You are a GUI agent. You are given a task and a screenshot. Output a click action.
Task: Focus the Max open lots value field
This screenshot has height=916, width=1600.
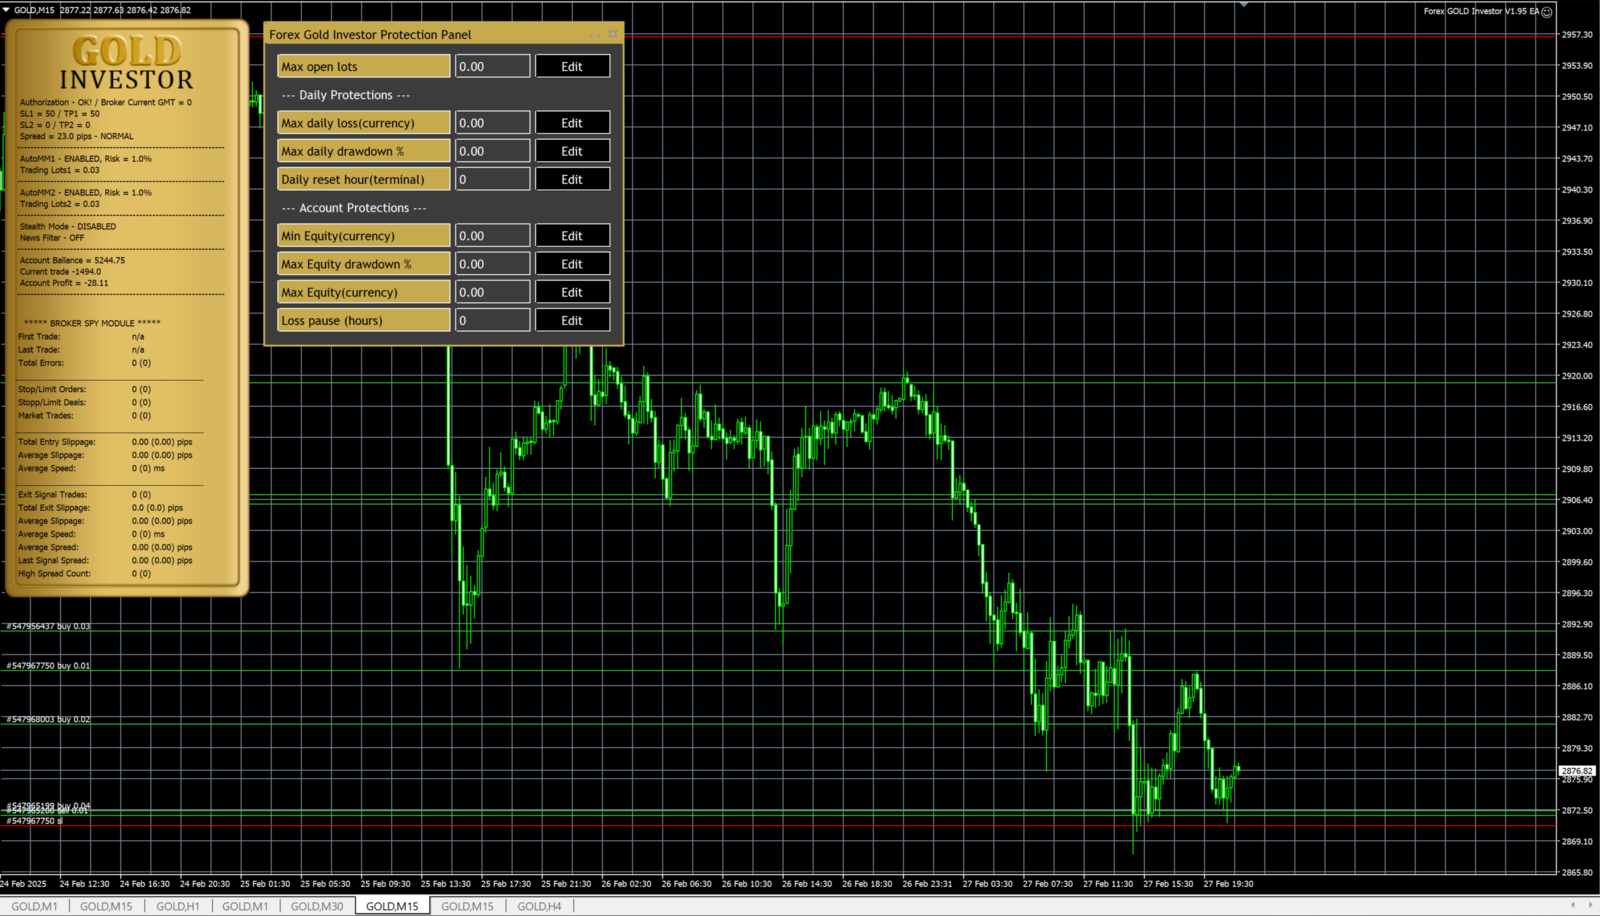tap(493, 67)
